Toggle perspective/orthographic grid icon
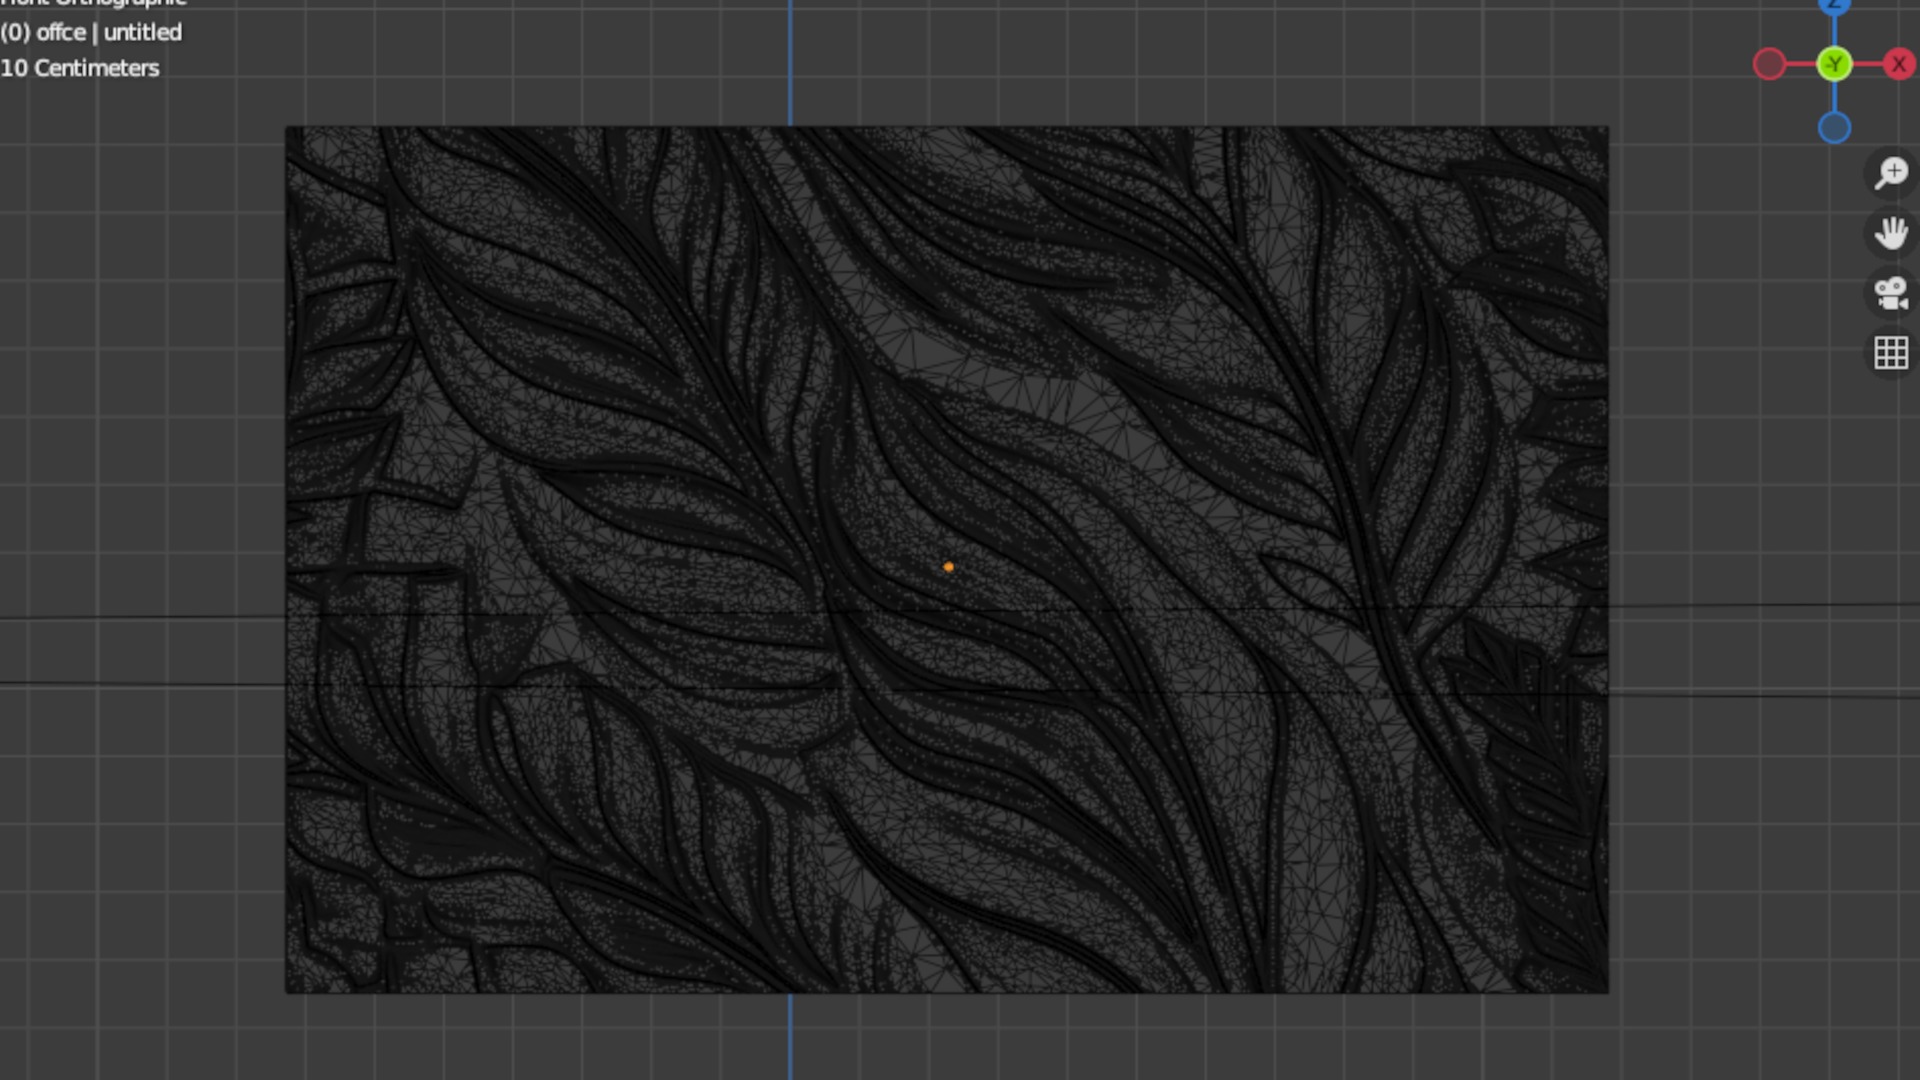 click(x=1891, y=353)
